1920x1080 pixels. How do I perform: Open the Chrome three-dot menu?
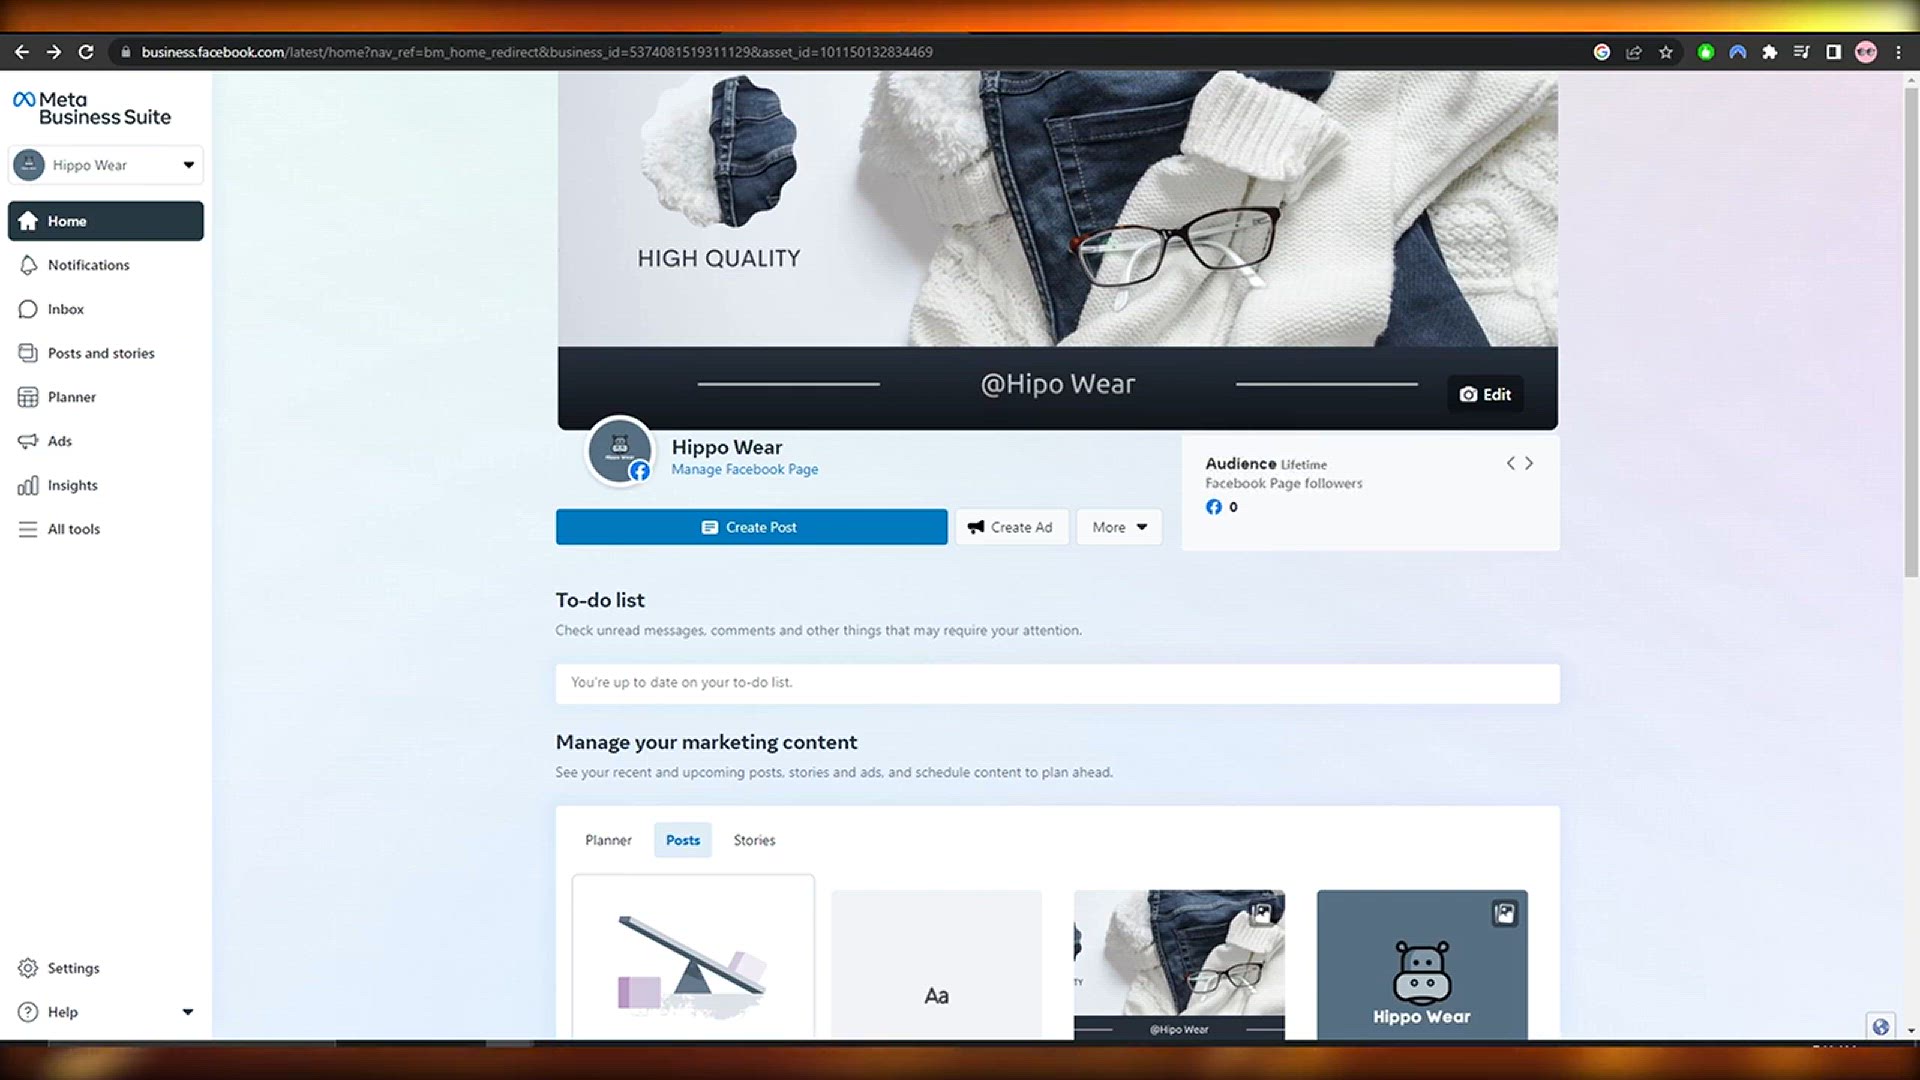tap(1898, 52)
